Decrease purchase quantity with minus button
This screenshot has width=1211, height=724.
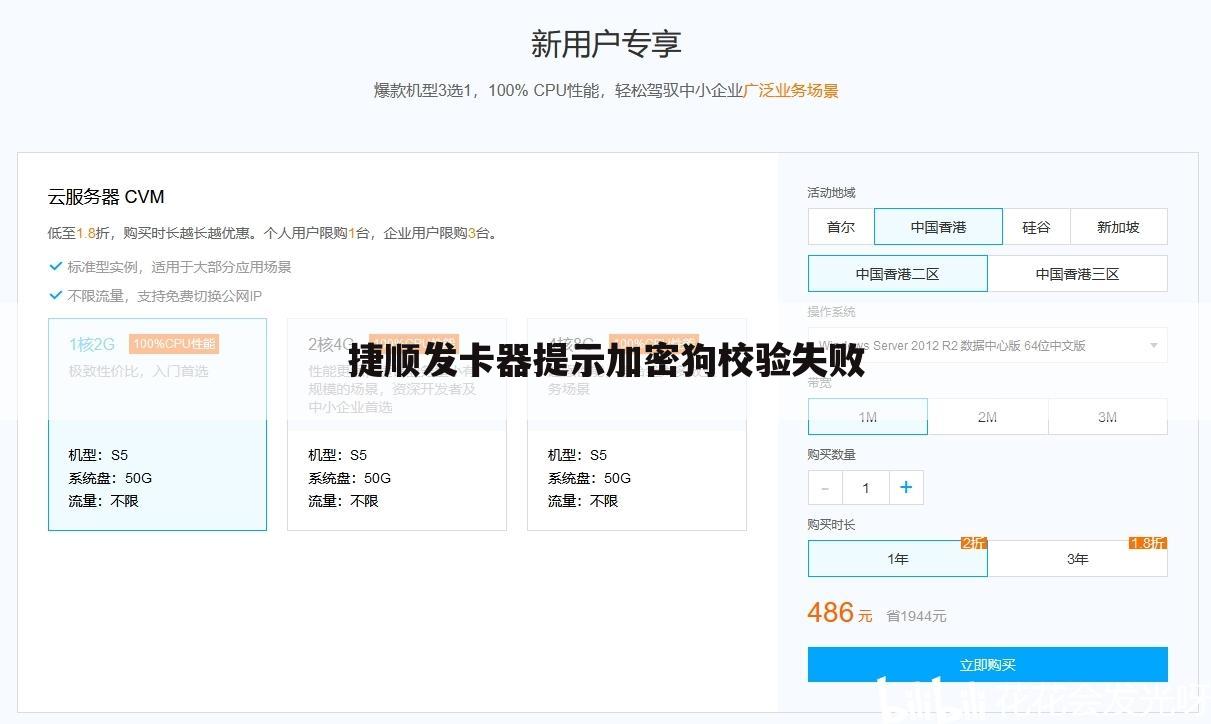click(x=825, y=488)
